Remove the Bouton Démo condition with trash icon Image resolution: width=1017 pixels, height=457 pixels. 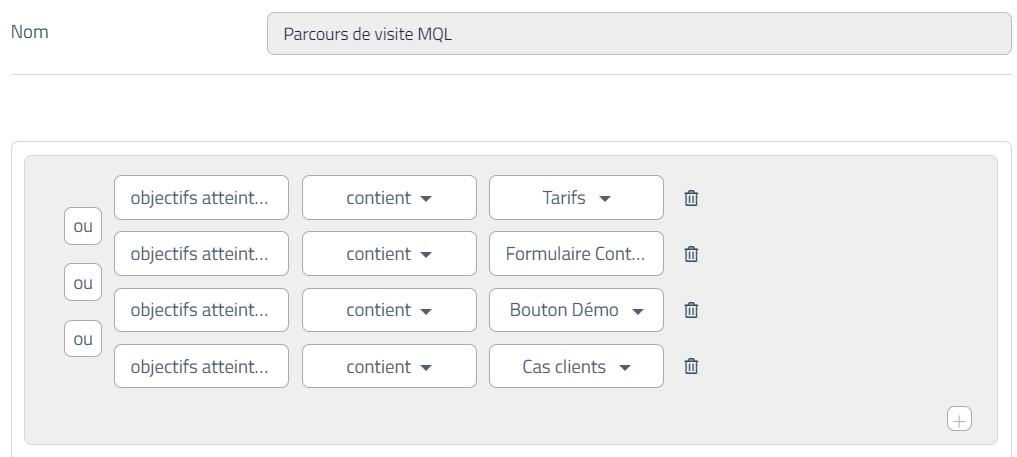click(691, 311)
